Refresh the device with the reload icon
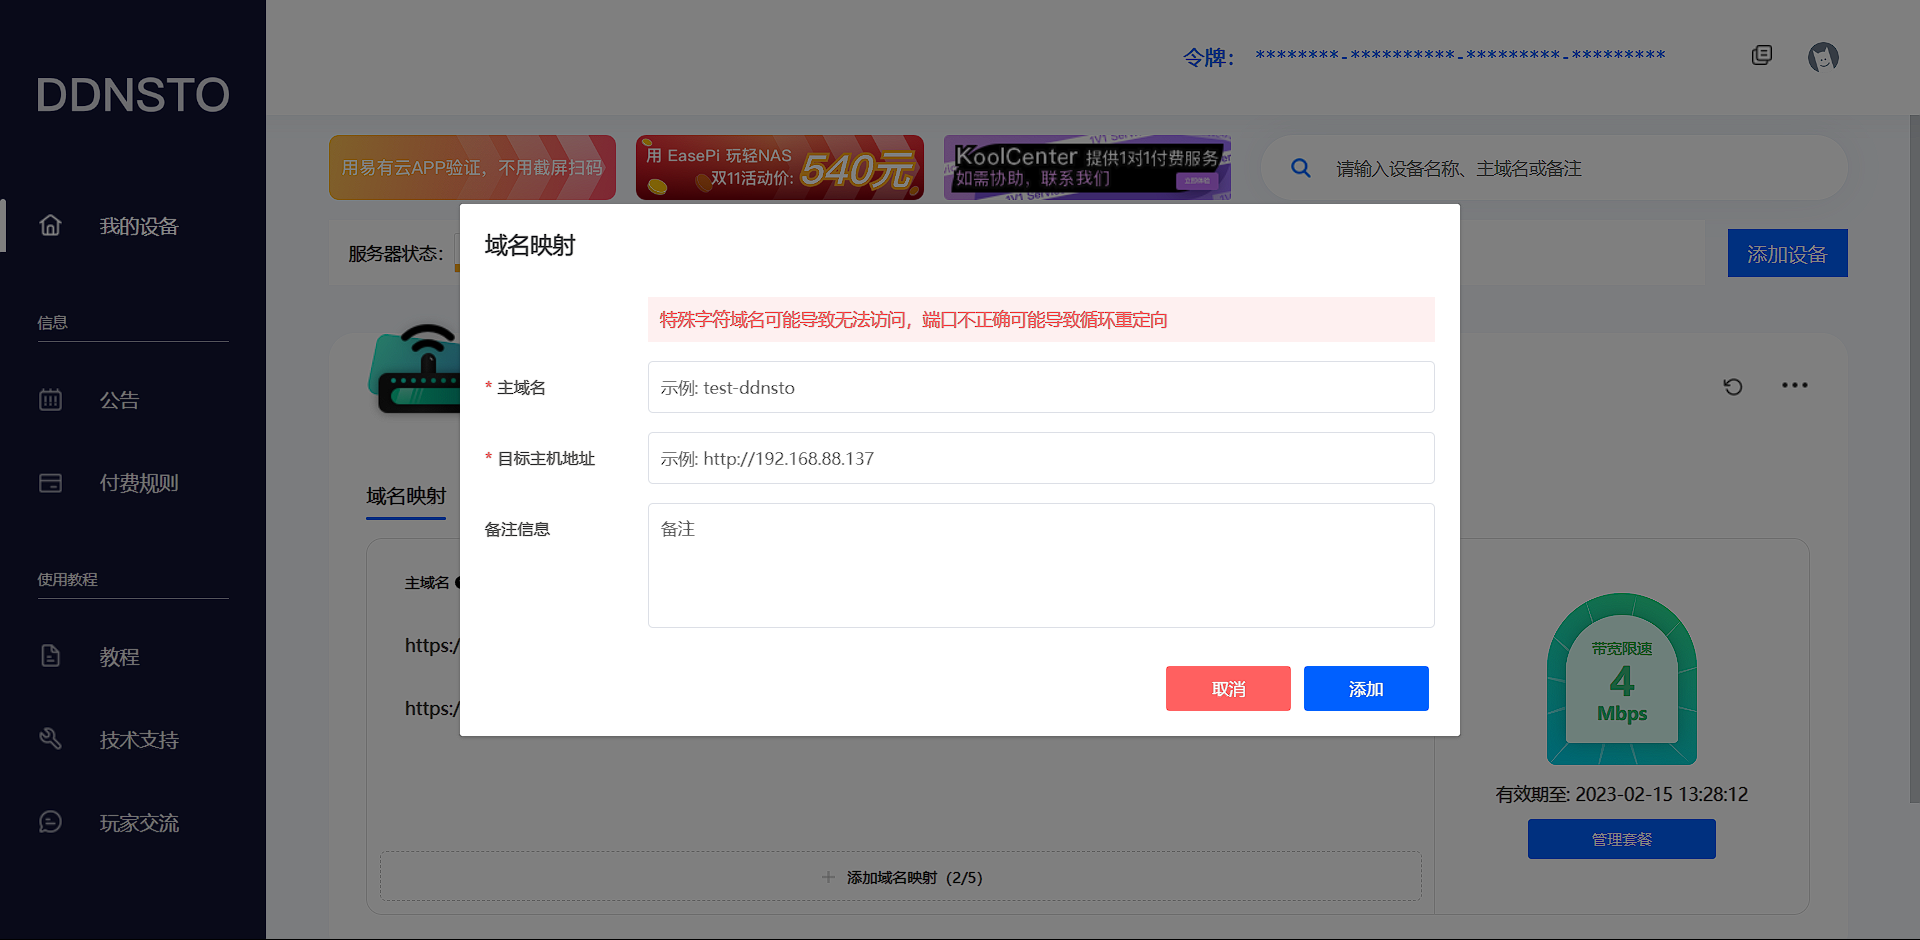This screenshot has width=1920, height=940. tap(1733, 386)
